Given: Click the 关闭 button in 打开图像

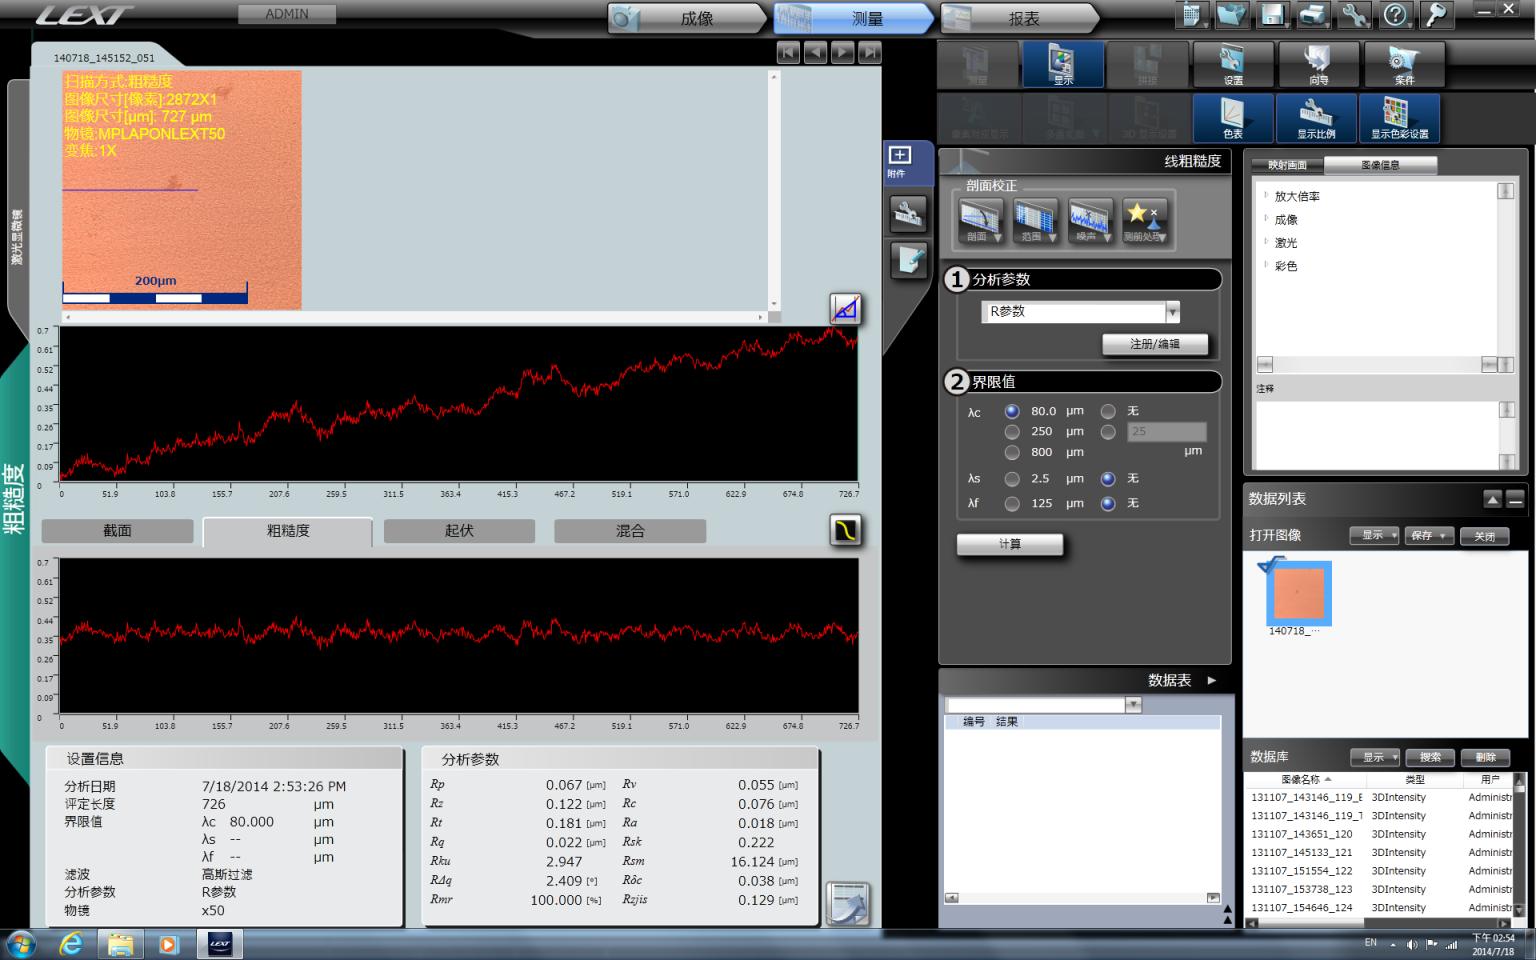Looking at the screenshot, I should (1485, 536).
